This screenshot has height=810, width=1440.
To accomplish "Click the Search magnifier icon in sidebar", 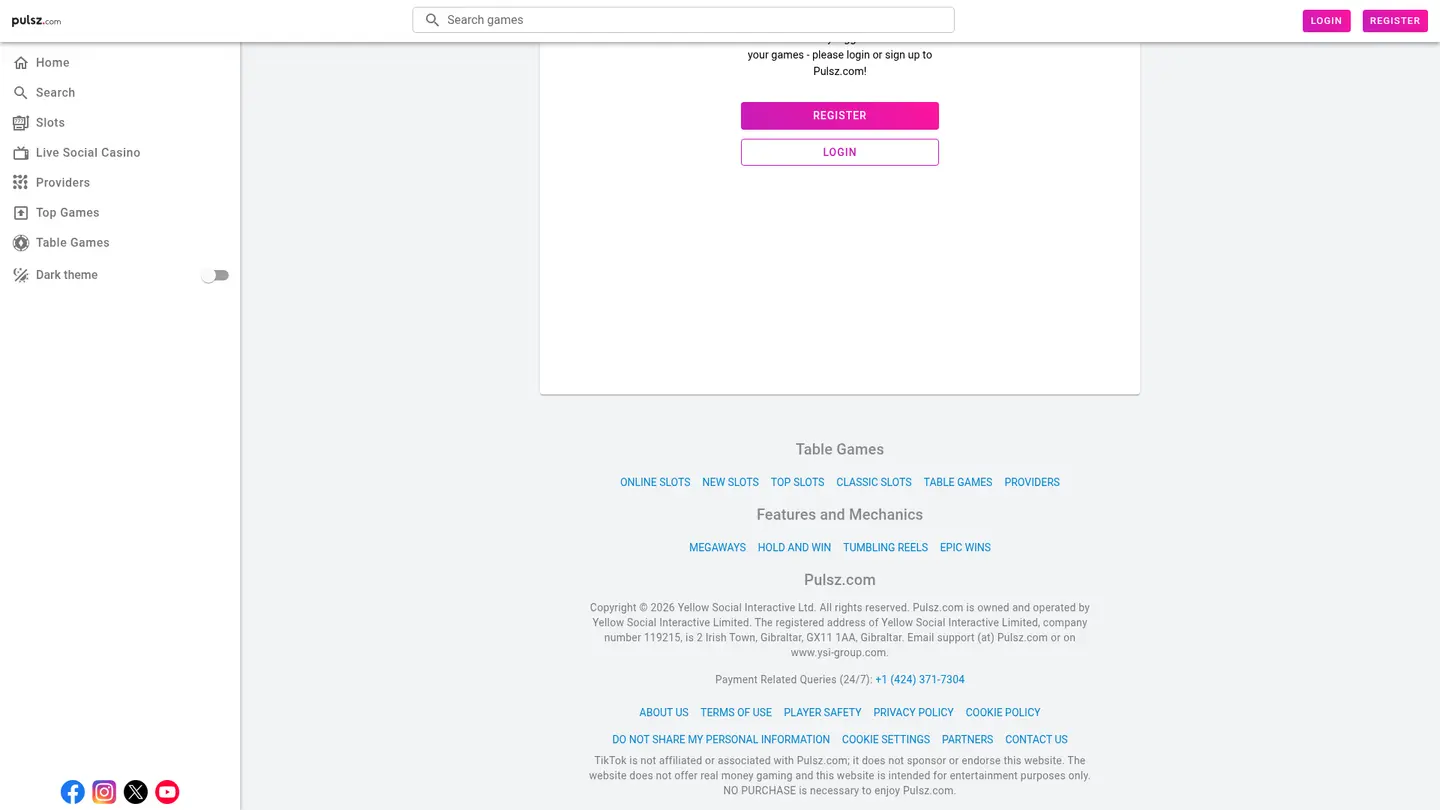I will 20,93.
